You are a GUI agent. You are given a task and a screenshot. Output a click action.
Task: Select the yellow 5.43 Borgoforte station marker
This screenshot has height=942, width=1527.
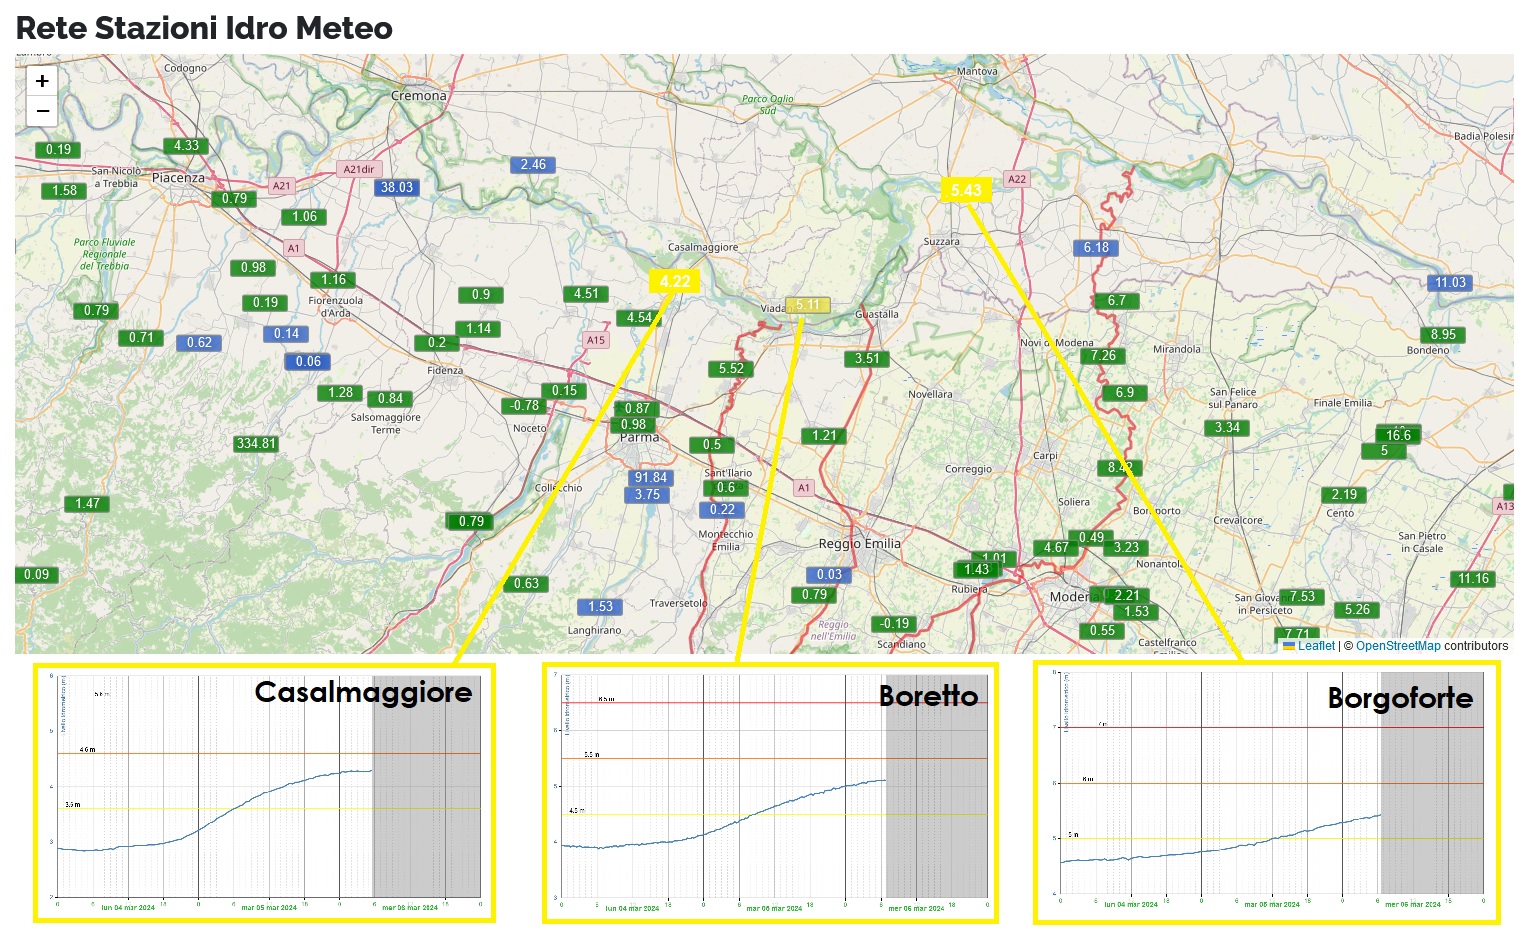966,190
